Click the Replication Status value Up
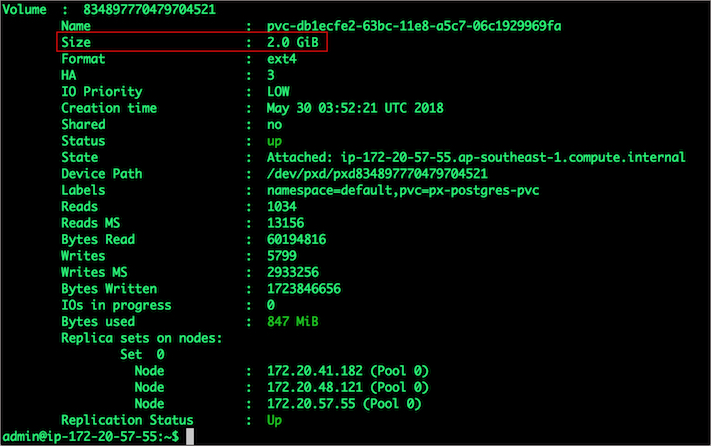The width and height of the screenshot is (711, 446). [x=275, y=419]
